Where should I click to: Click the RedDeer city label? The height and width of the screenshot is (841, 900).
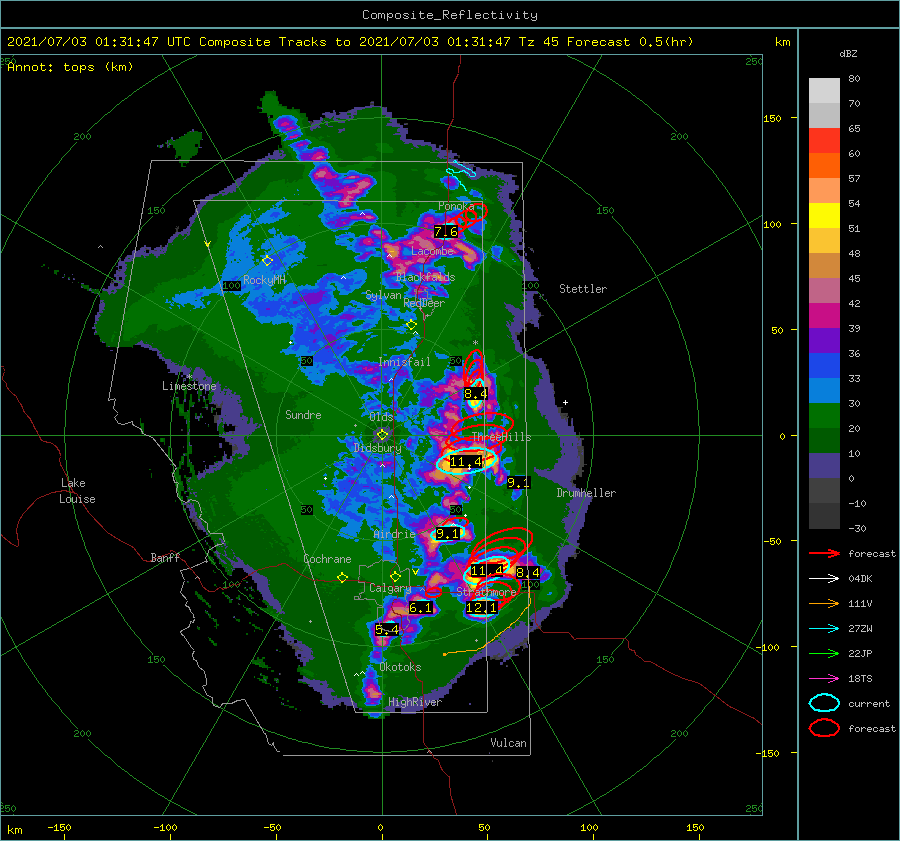(424, 303)
